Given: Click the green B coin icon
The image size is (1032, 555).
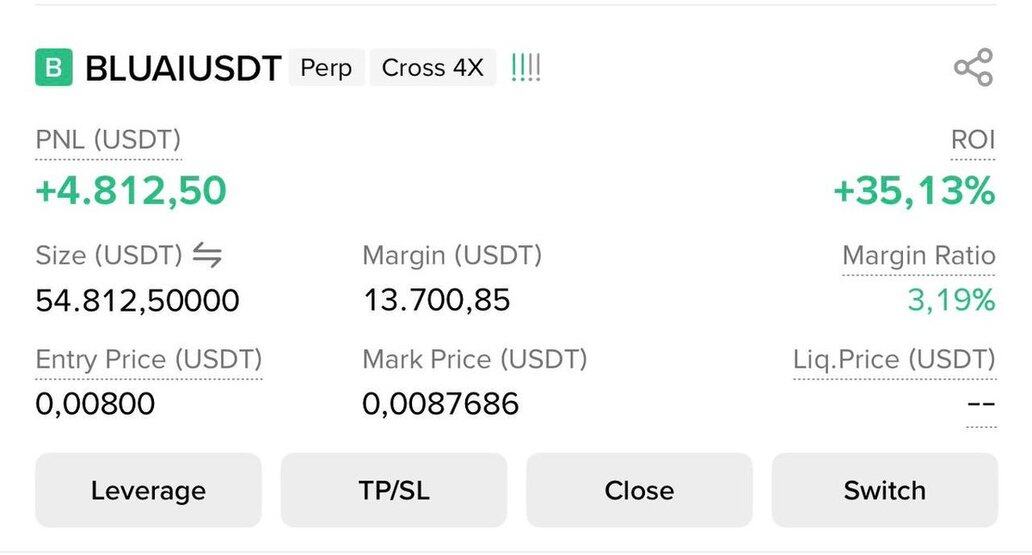Looking at the screenshot, I should [x=54, y=68].
